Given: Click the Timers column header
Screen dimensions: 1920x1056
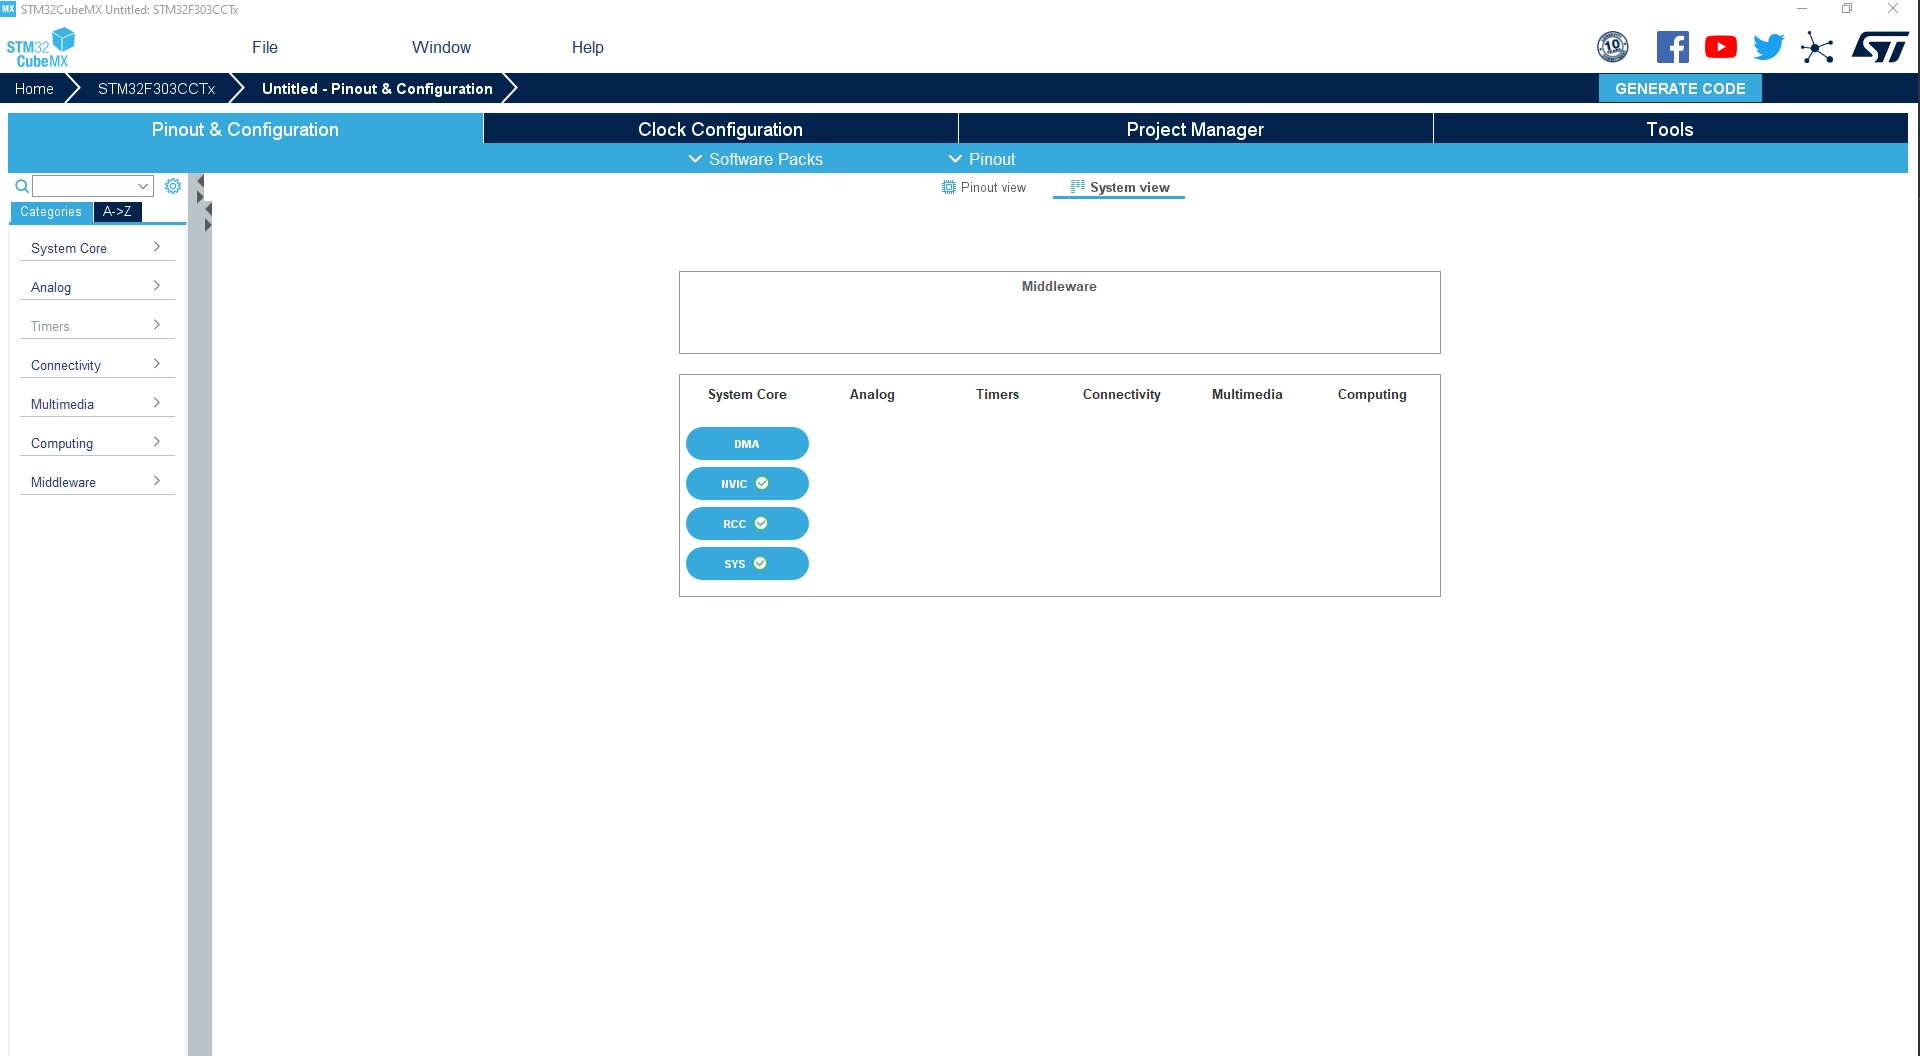Looking at the screenshot, I should click(x=997, y=394).
